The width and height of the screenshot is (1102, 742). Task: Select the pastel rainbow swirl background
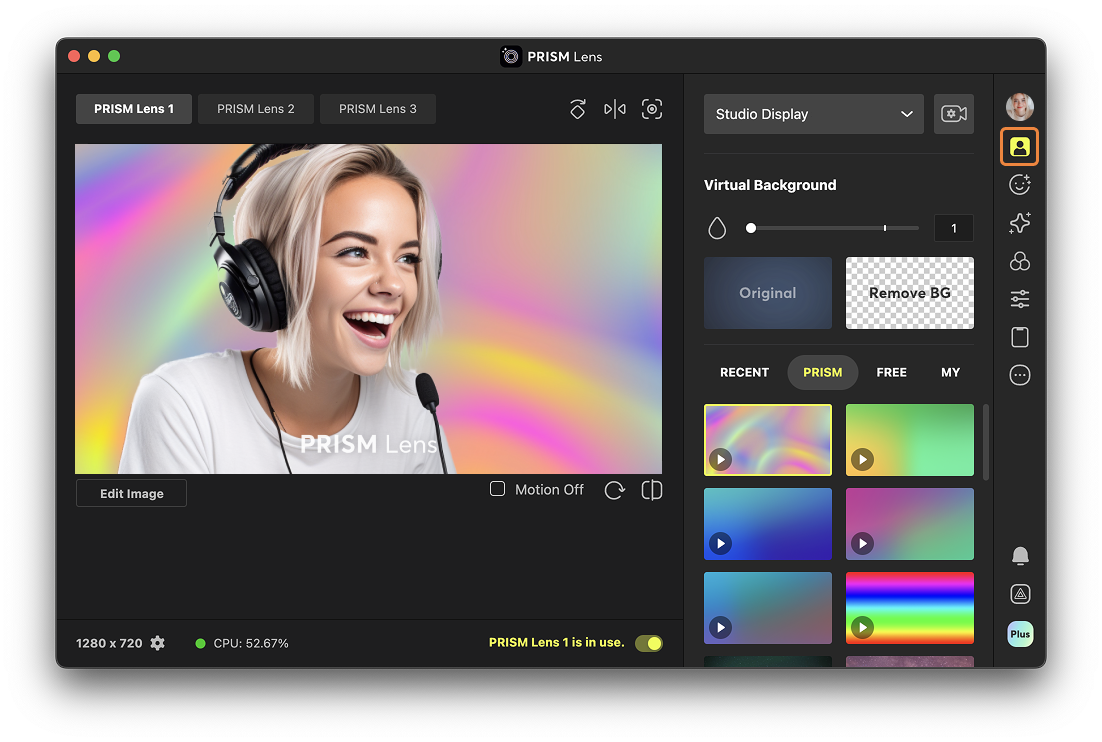[767, 440]
